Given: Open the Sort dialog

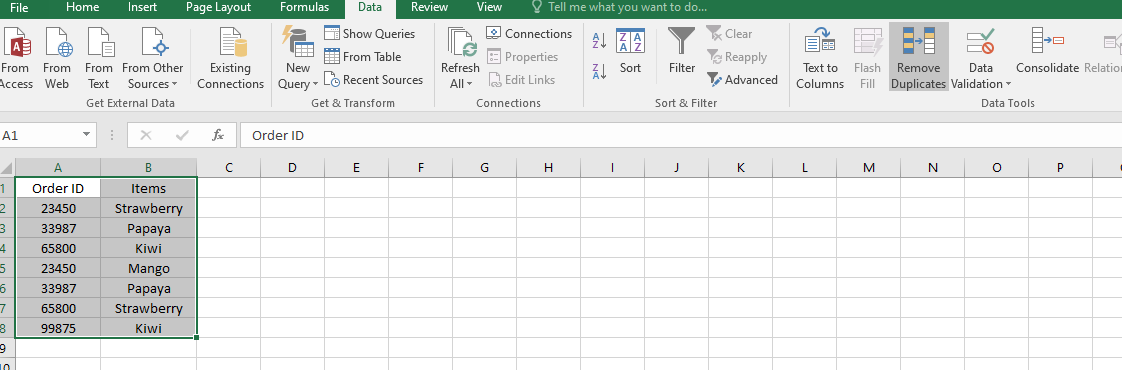Looking at the screenshot, I should [x=630, y=52].
